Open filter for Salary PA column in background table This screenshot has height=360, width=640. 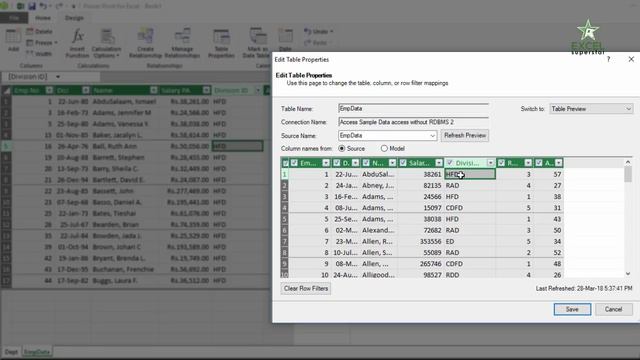(x=206, y=90)
